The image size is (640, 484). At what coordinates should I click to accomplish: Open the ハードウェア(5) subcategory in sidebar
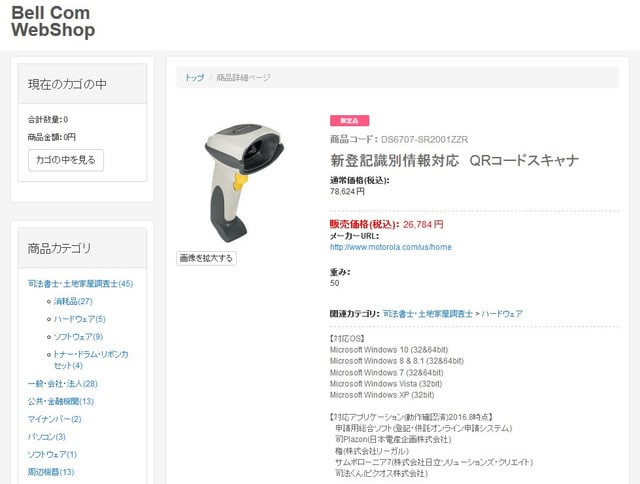coord(80,319)
